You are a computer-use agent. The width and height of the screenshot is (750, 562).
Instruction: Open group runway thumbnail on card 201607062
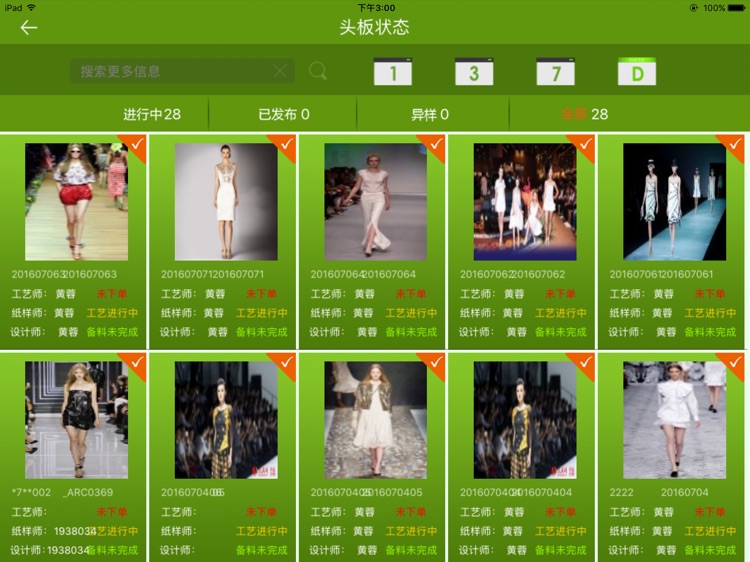click(525, 202)
